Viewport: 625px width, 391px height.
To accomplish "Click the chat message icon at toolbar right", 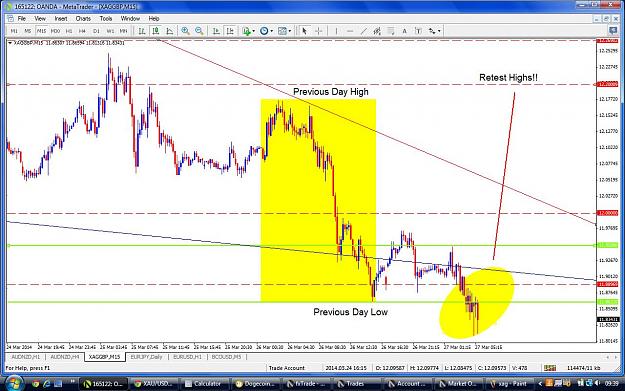I will 613,30.
